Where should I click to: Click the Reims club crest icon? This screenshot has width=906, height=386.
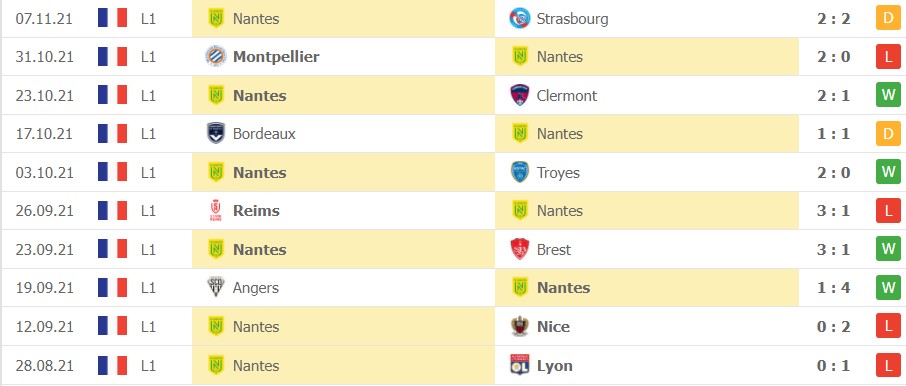(216, 211)
